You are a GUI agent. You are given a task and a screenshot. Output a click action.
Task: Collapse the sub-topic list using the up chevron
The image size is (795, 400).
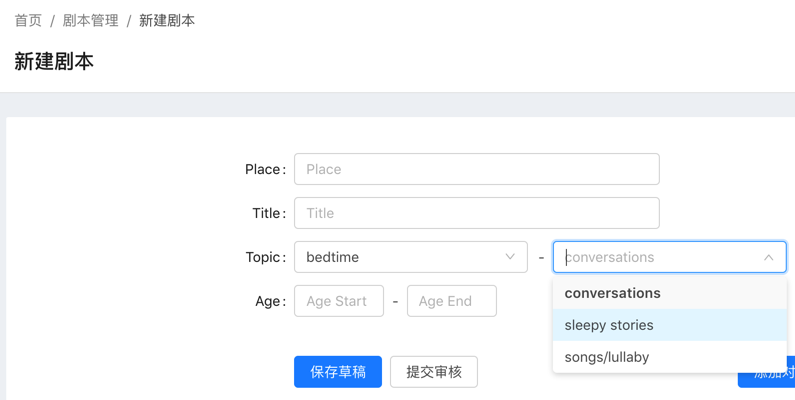(768, 257)
